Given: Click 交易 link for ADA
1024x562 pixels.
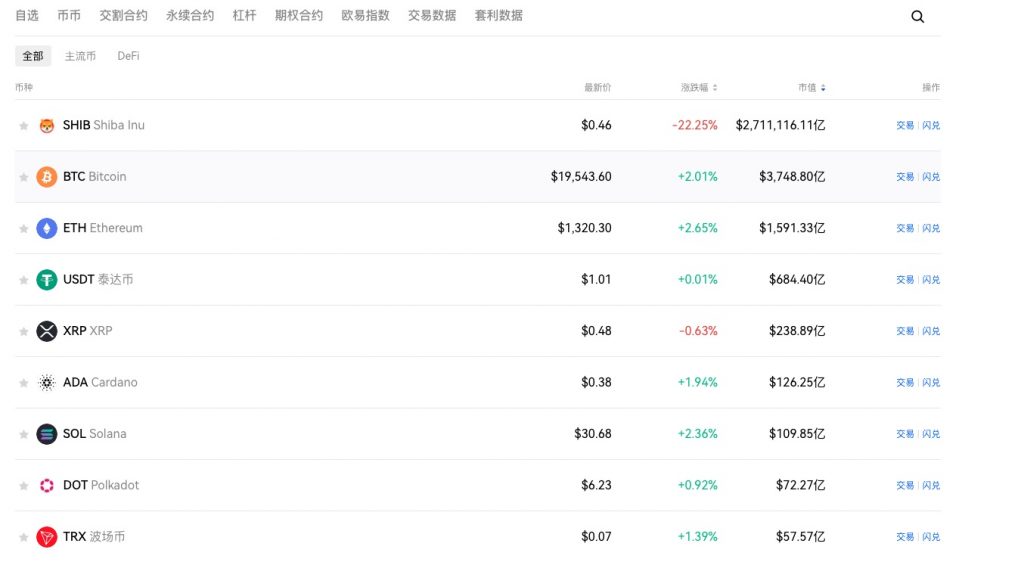Looking at the screenshot, I should tap(905, 382).
